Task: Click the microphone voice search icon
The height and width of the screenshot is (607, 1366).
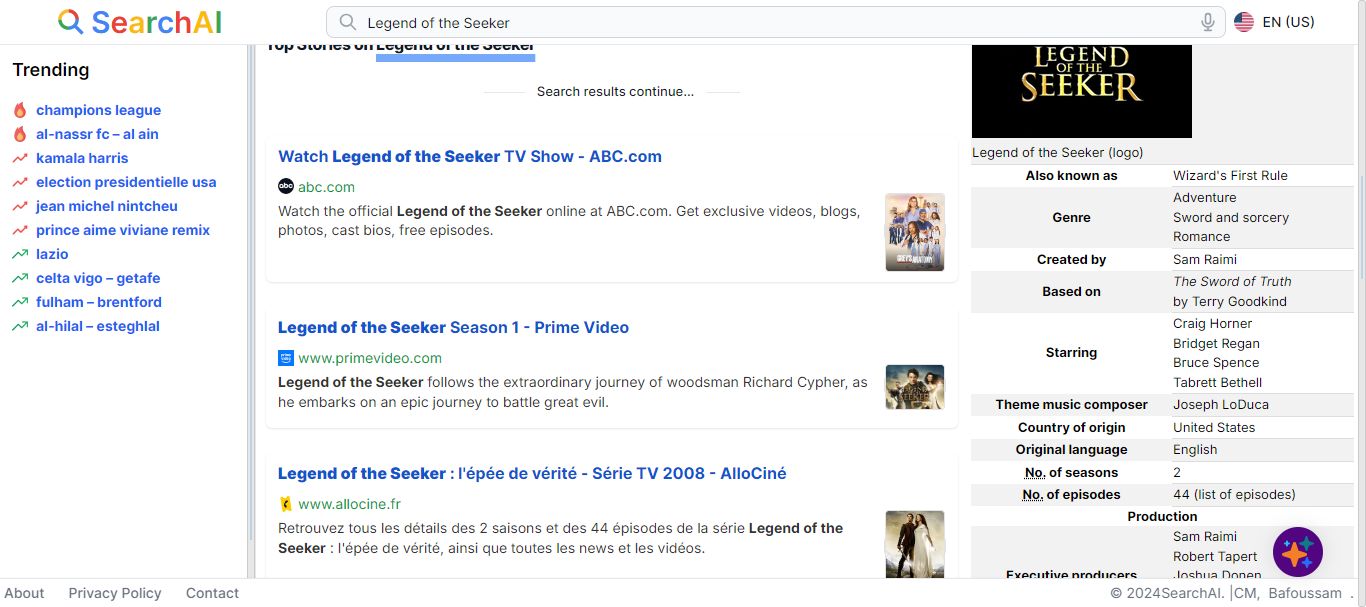Action: [x=1208, y=22]
